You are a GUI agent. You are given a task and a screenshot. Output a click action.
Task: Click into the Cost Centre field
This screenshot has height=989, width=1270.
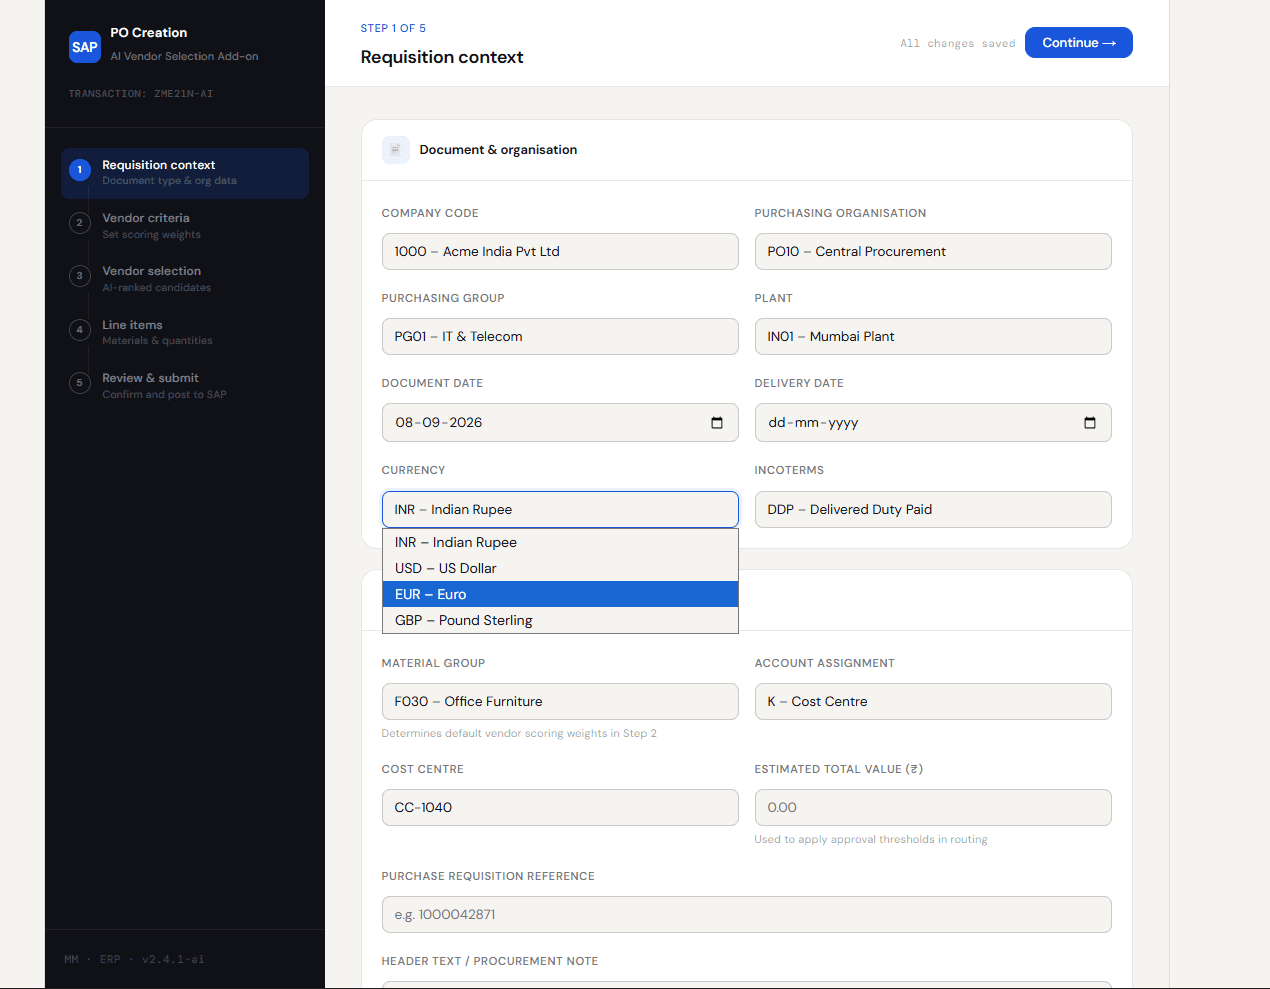coord(560,808)
